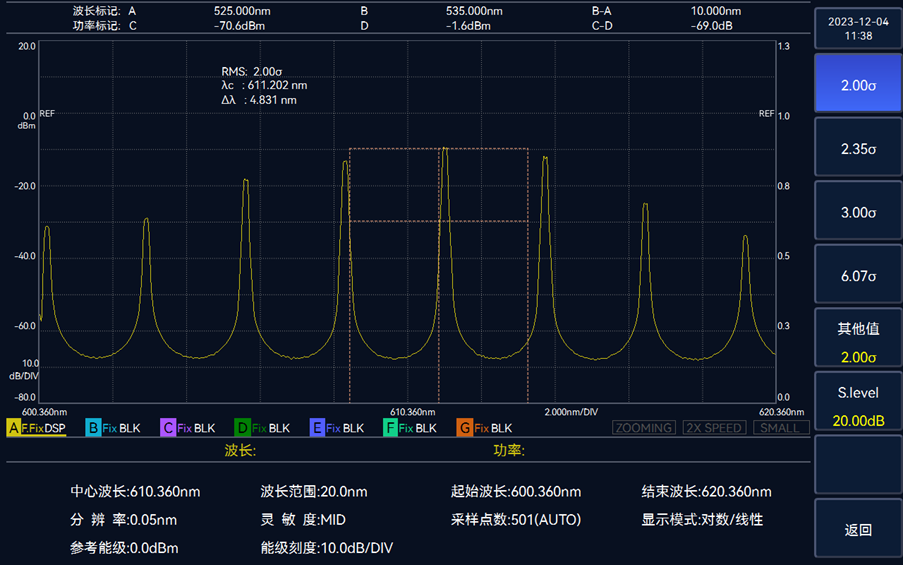Select trace G (orange, Fix BLK)

(x=485, y=428)
